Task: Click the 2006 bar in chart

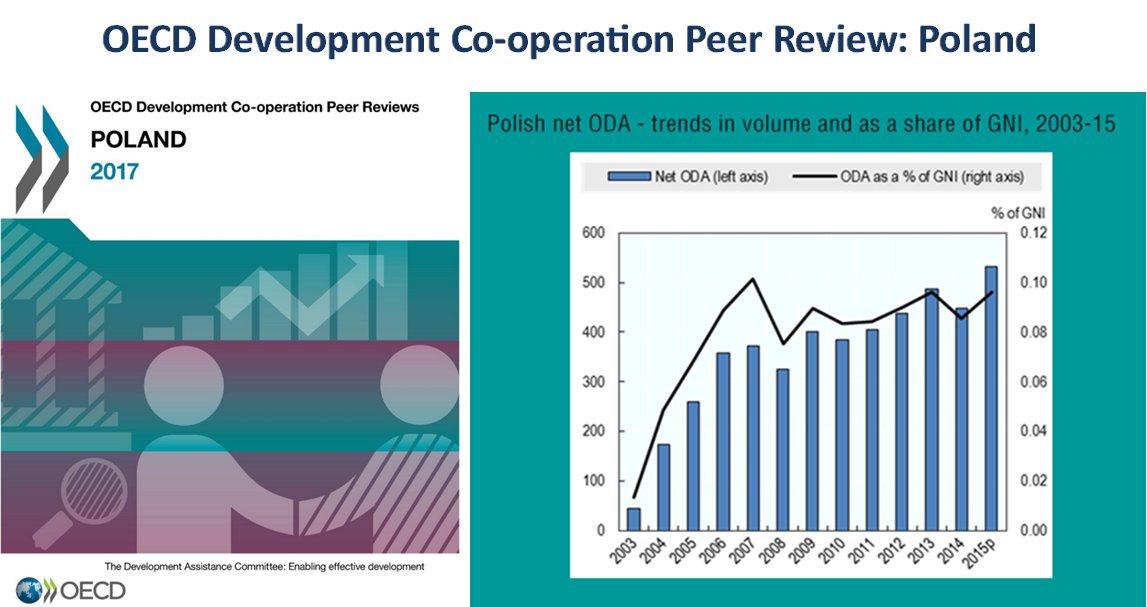Action: [x=723, y=442]
